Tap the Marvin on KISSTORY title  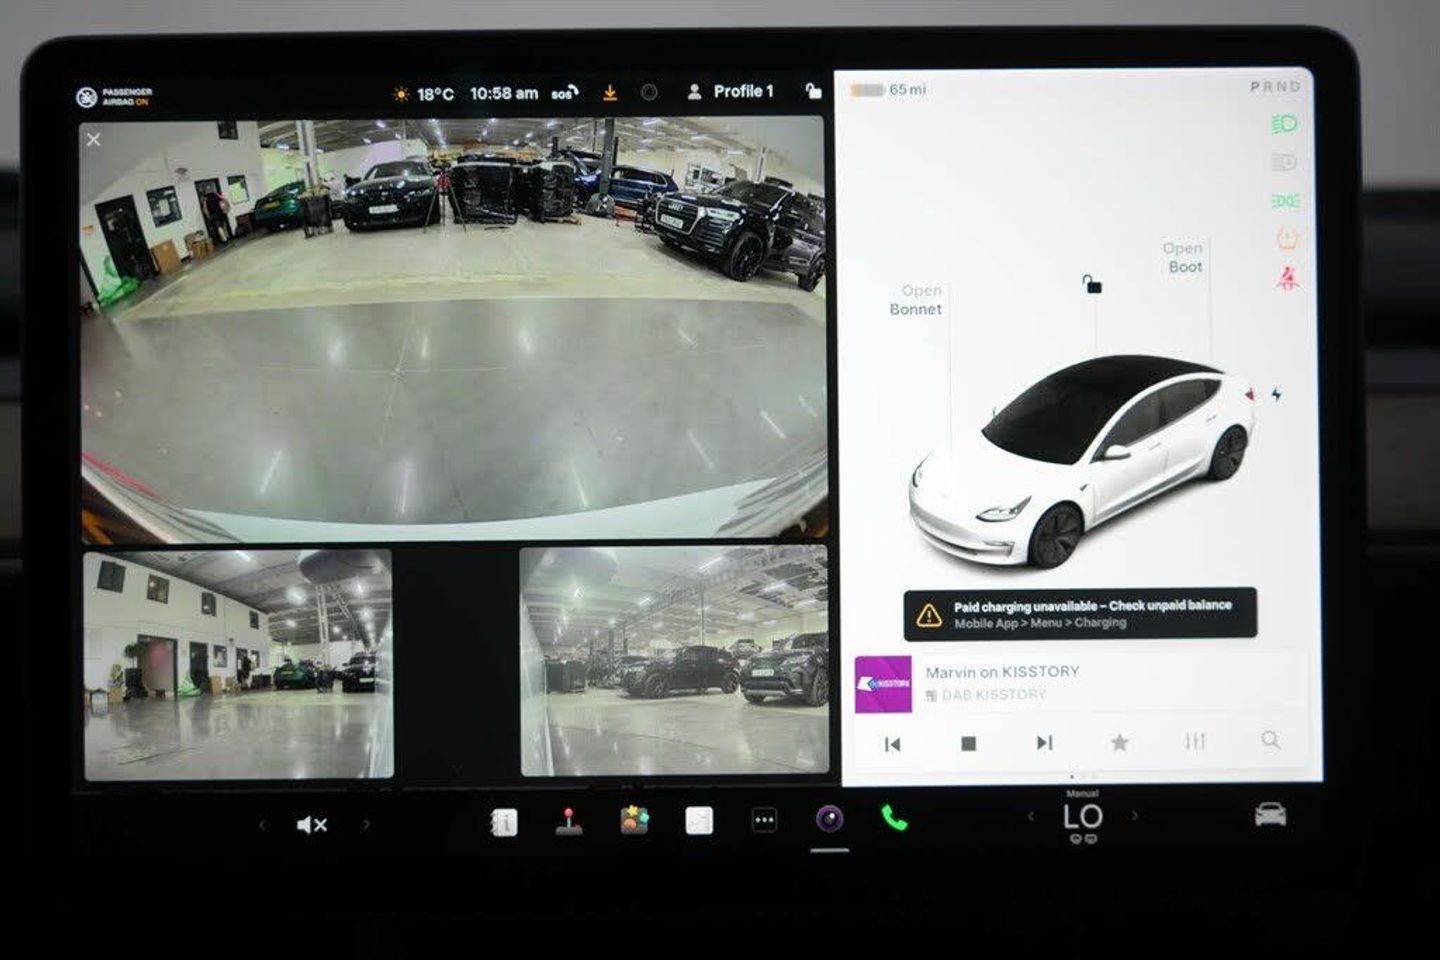pos(1002,672)
